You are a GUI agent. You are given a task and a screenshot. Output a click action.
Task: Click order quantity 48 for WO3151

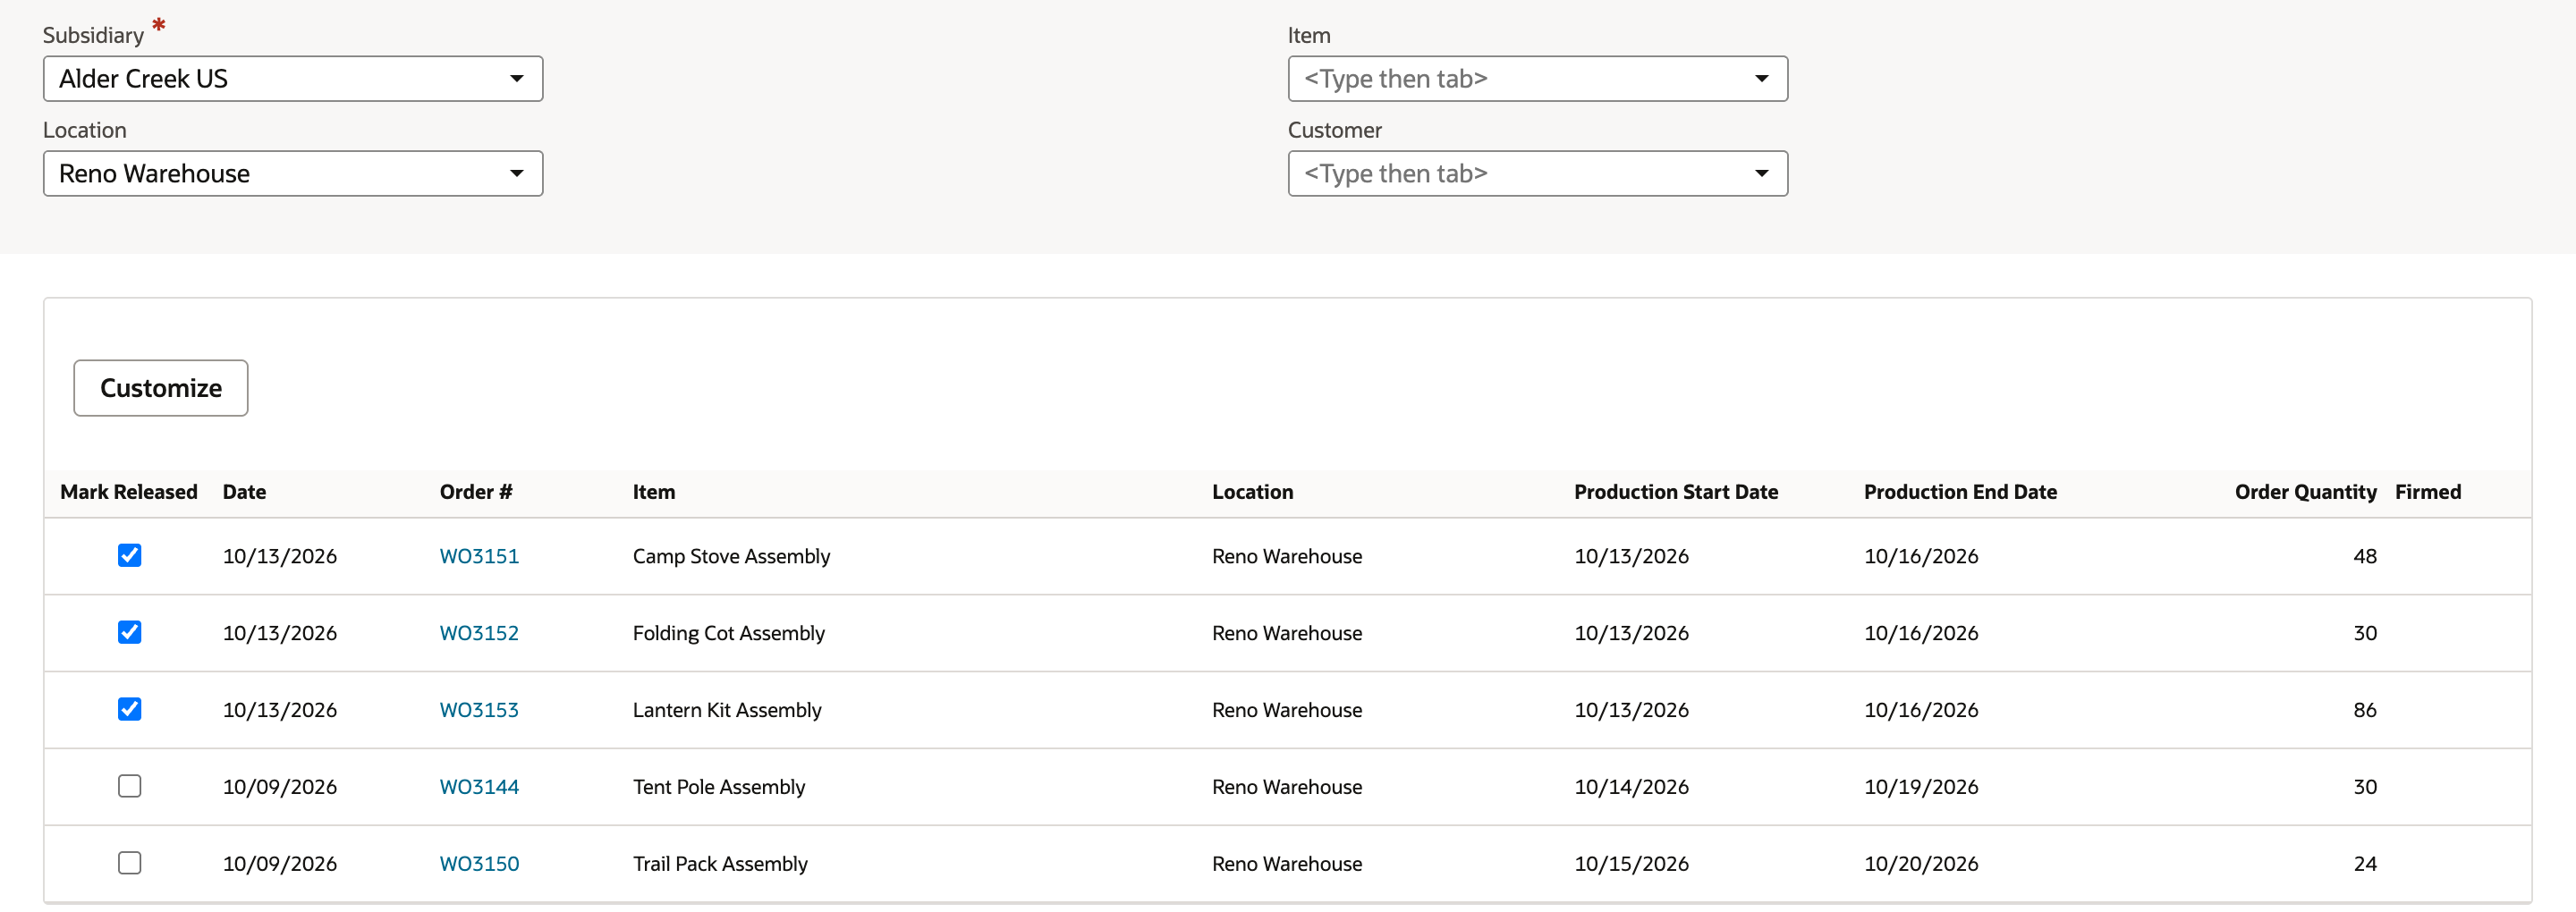point(2364,556)
